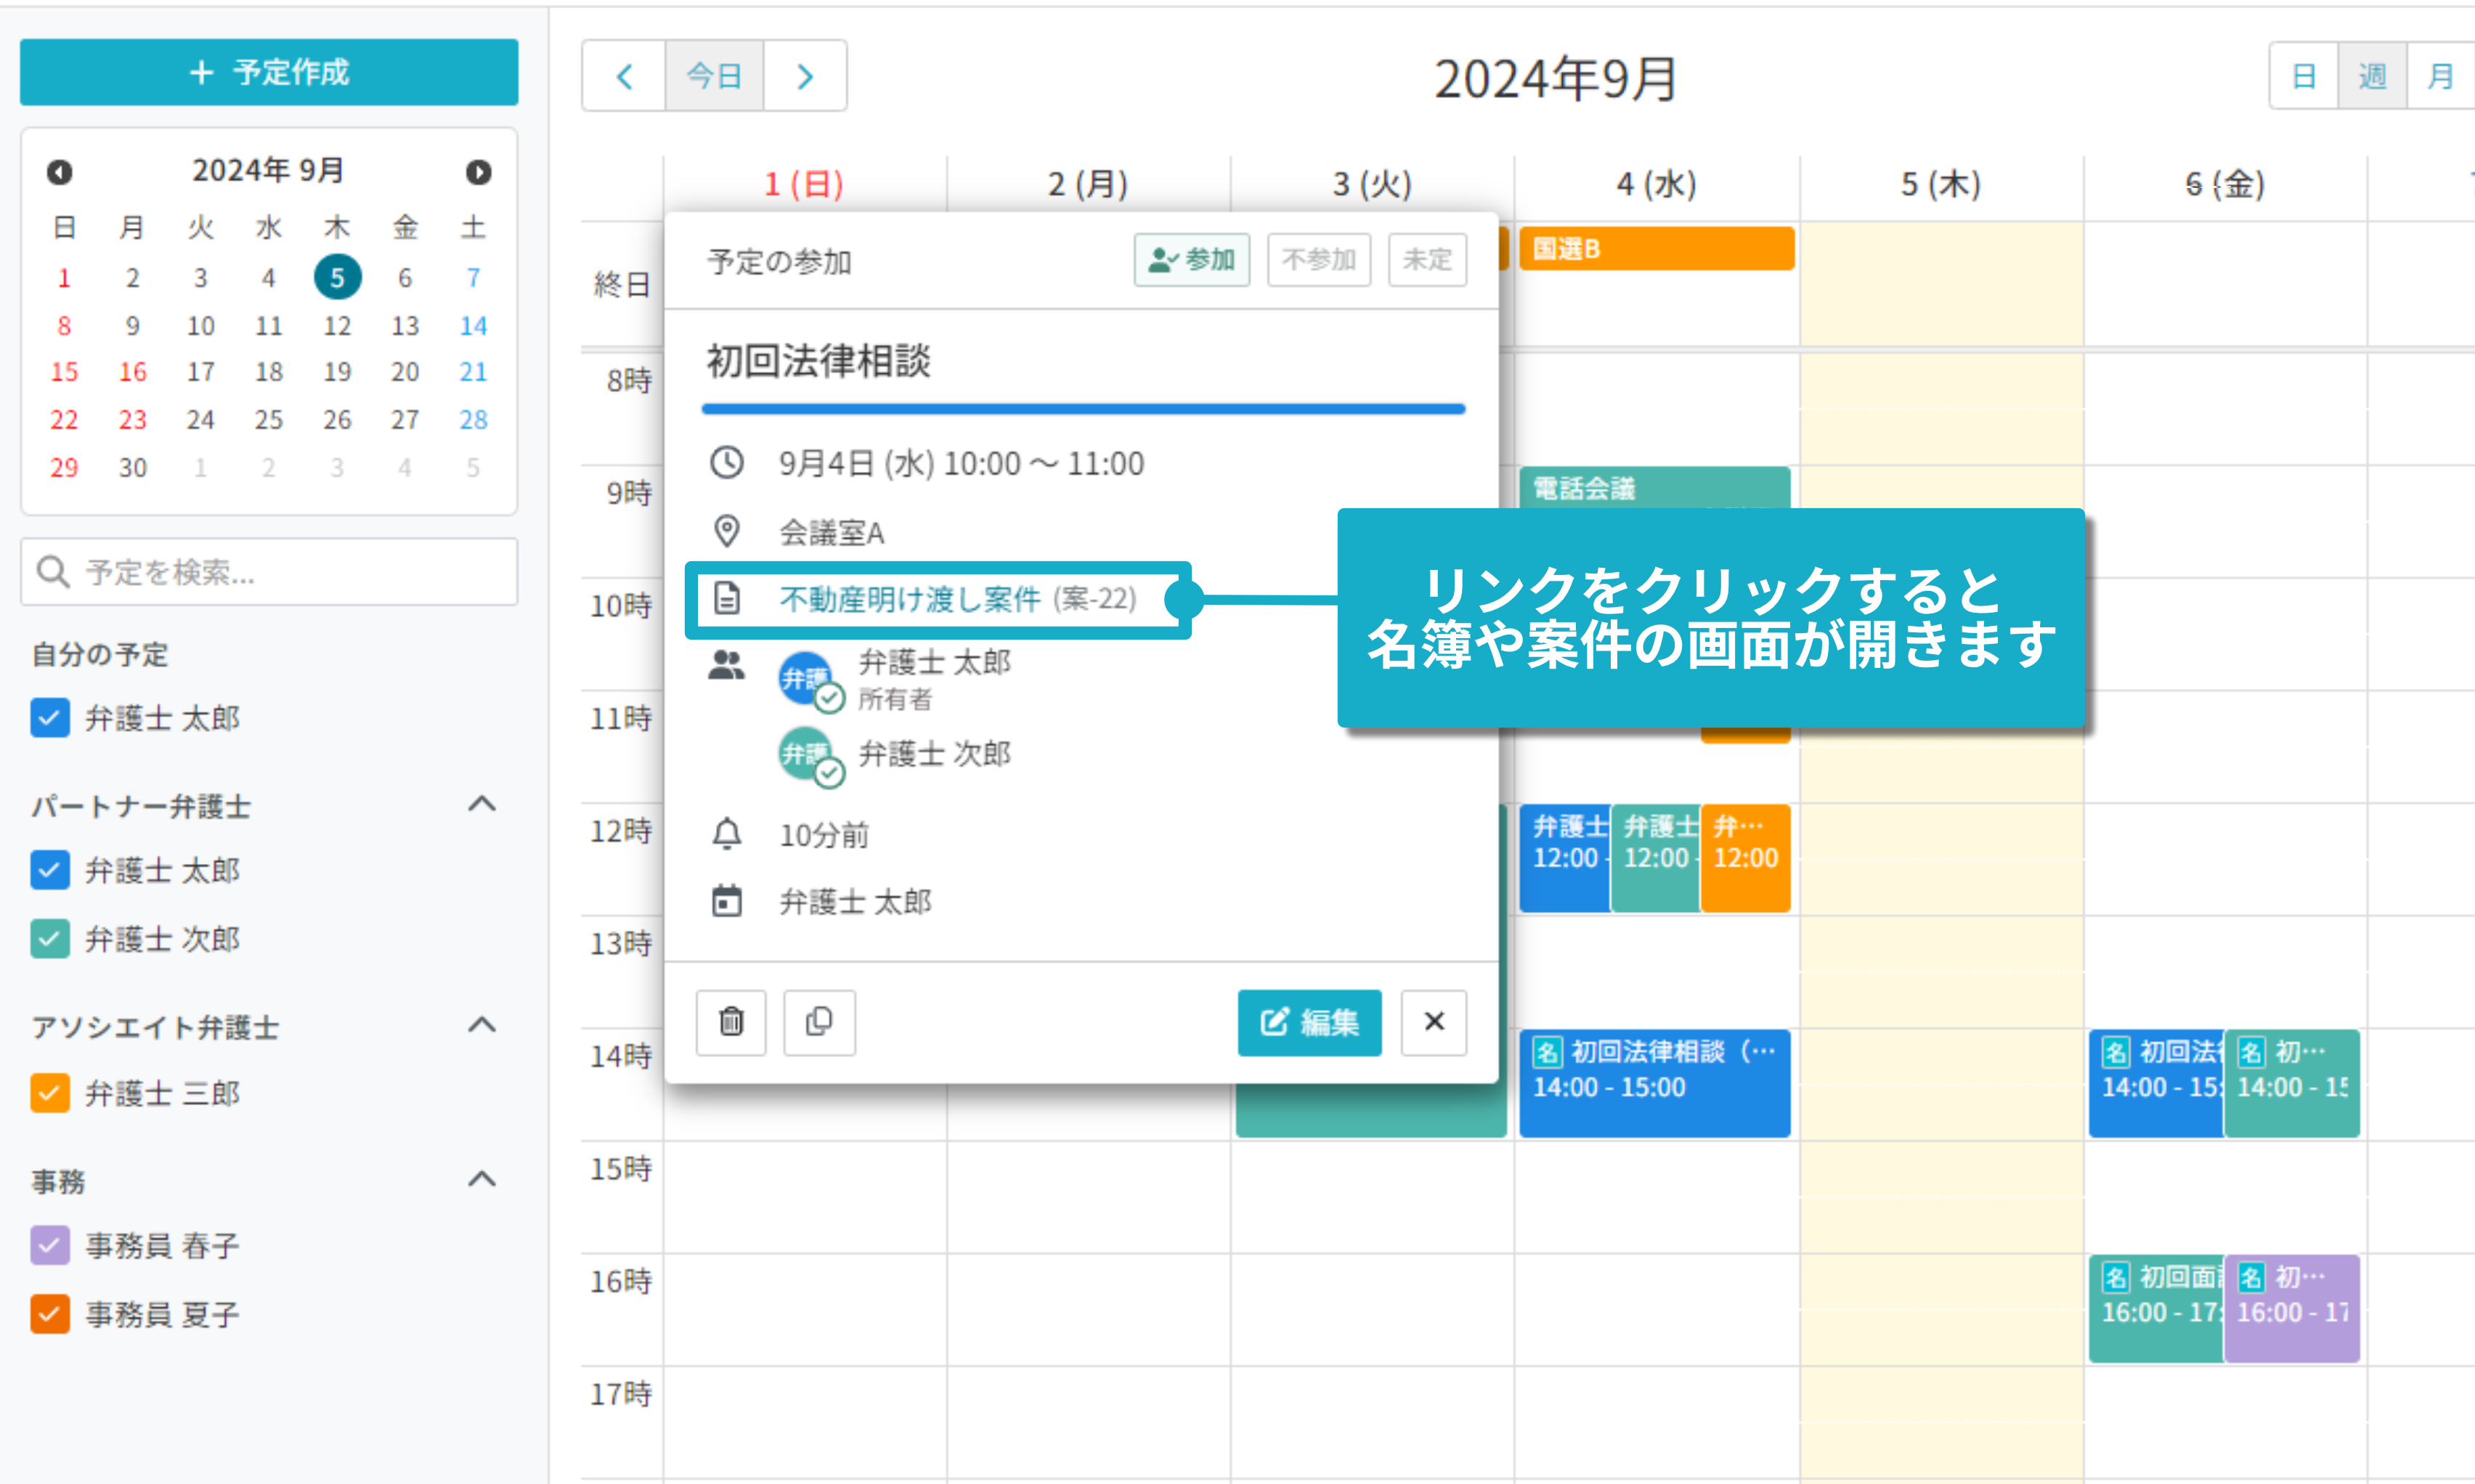Go to previous week with left arrow

point(625,76)
